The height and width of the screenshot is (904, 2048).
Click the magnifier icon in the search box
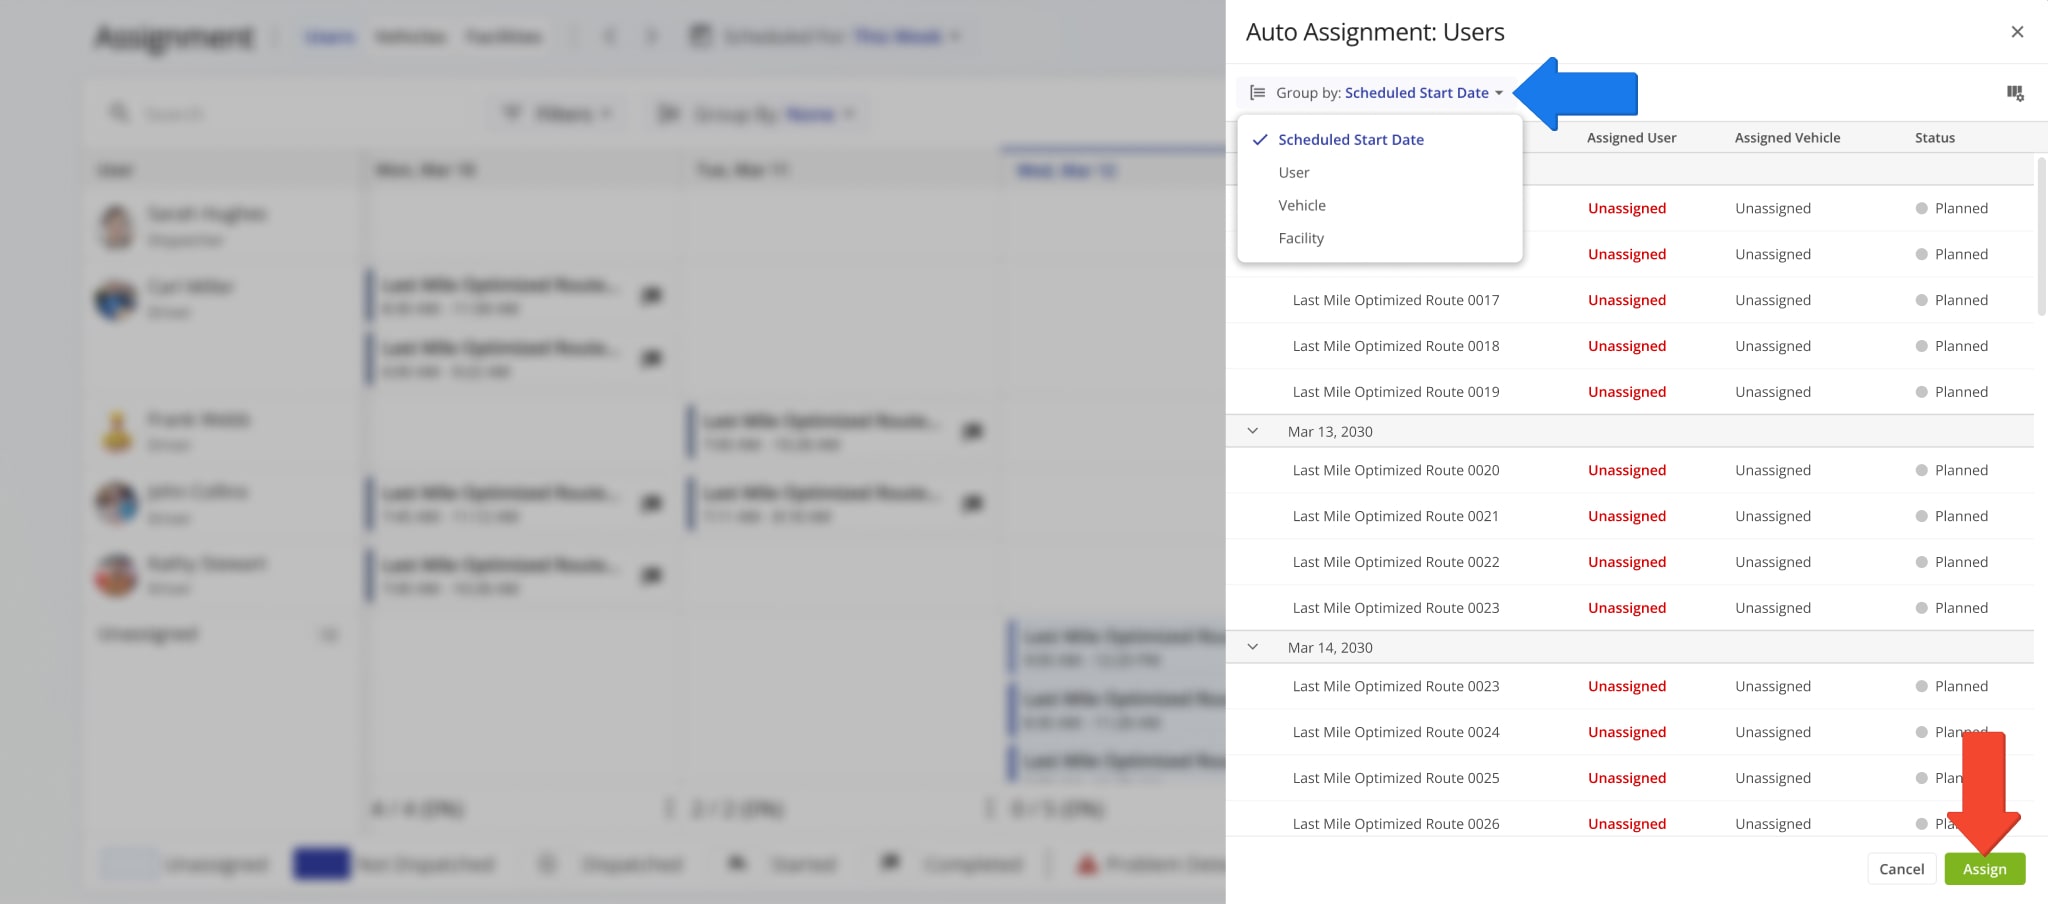coord(119,113)
